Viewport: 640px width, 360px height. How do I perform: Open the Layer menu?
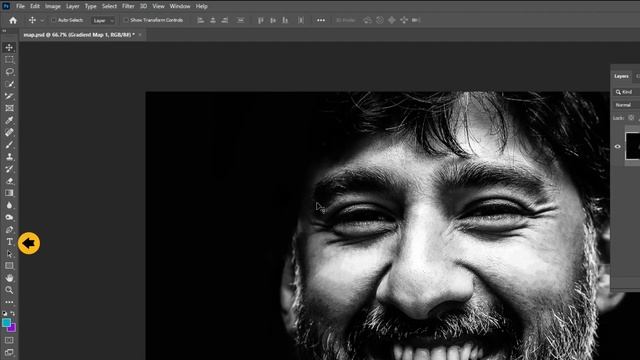[73, 6]
